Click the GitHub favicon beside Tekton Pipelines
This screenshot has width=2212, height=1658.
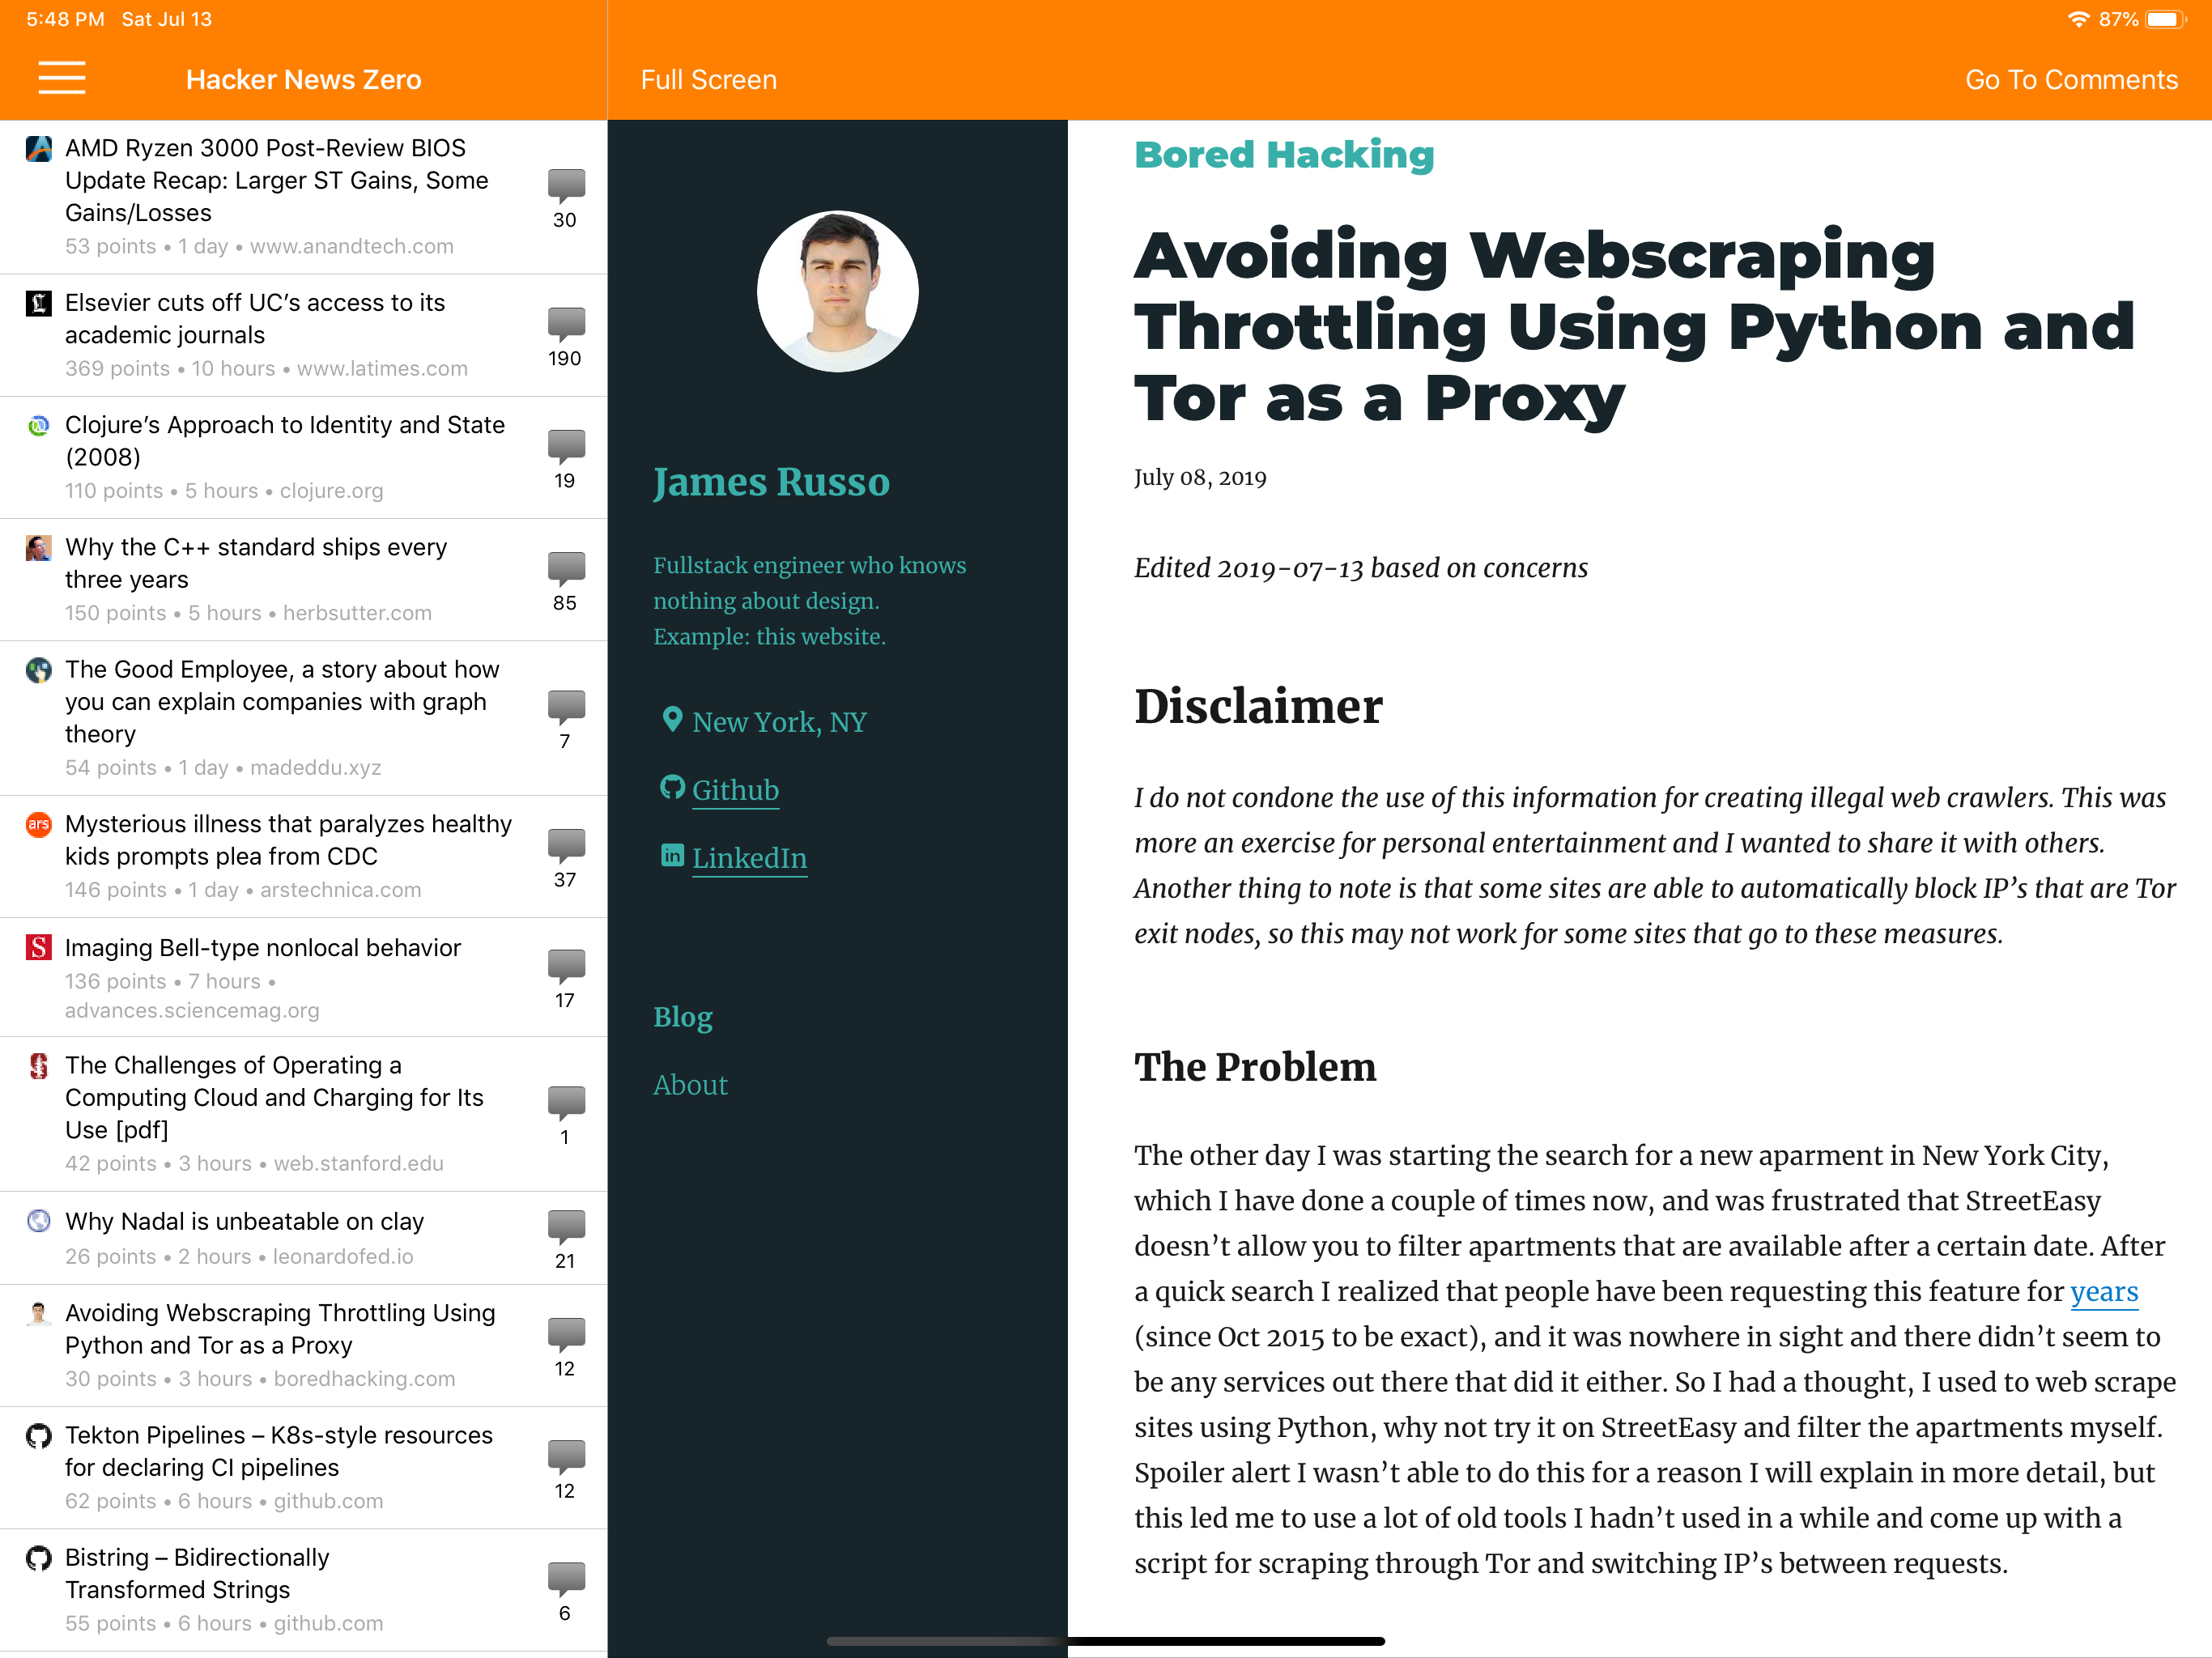click(39, 1436)
